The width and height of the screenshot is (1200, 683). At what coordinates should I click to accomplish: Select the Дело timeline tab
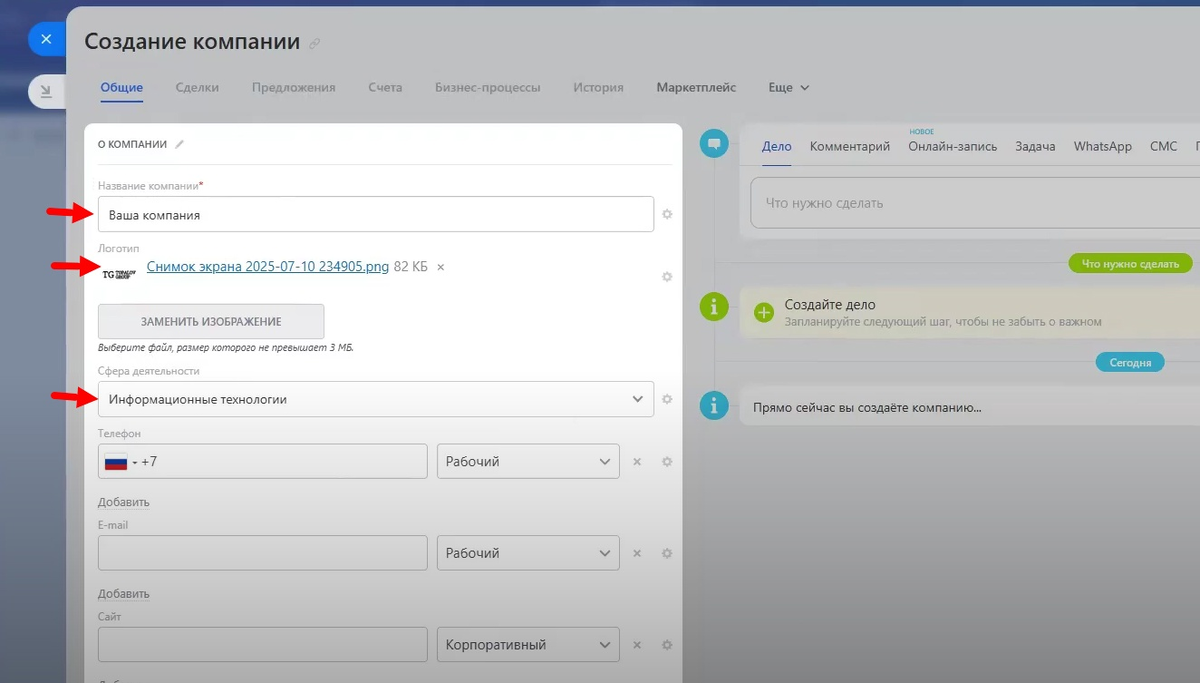[x=776, y=146]
